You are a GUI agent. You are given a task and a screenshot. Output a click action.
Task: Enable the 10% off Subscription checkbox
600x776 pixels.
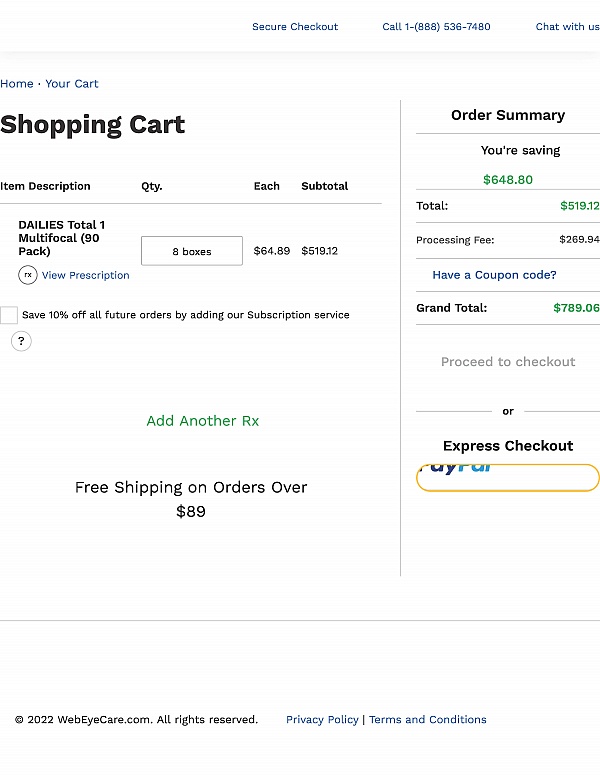[9, 315]
